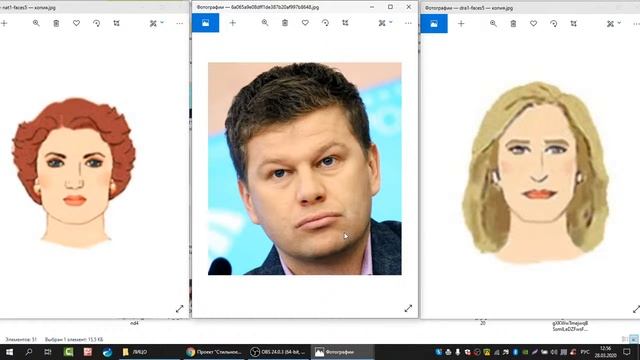Click the blonde woman drawing in the right window
This screenshot has width=640, height=360.
pos(536,172)
